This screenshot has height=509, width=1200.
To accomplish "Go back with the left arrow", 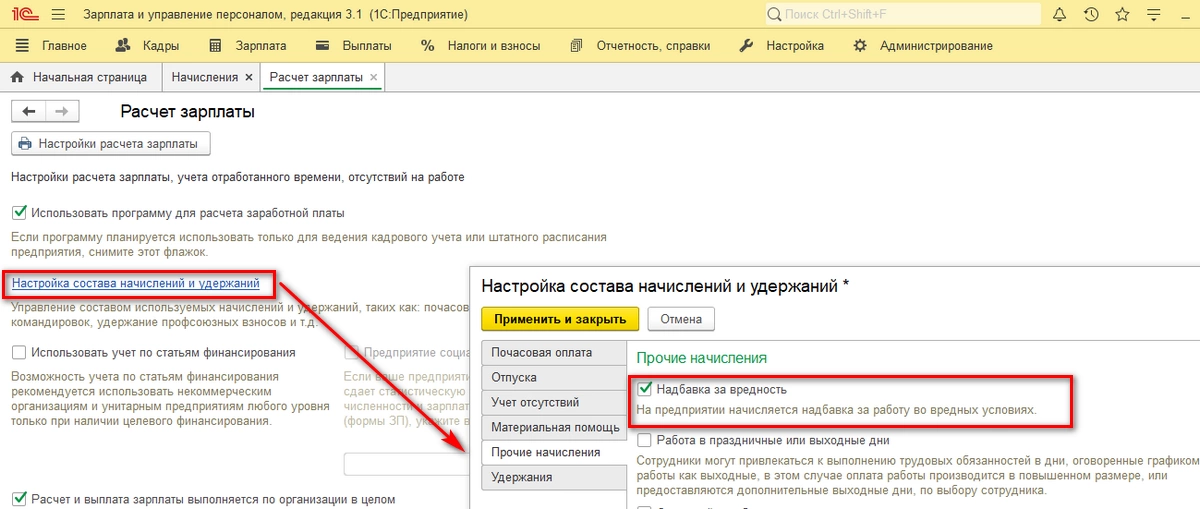I will [x=29, y=111].
